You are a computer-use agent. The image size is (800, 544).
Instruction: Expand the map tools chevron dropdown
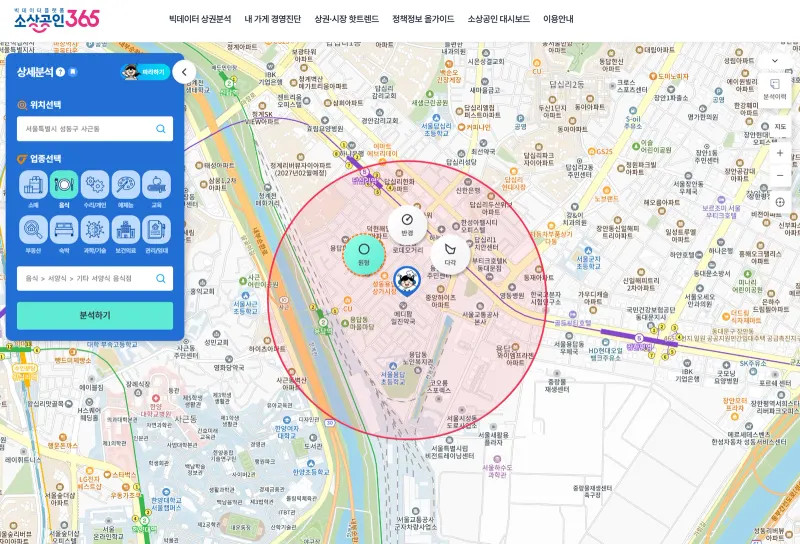(774, 61)
